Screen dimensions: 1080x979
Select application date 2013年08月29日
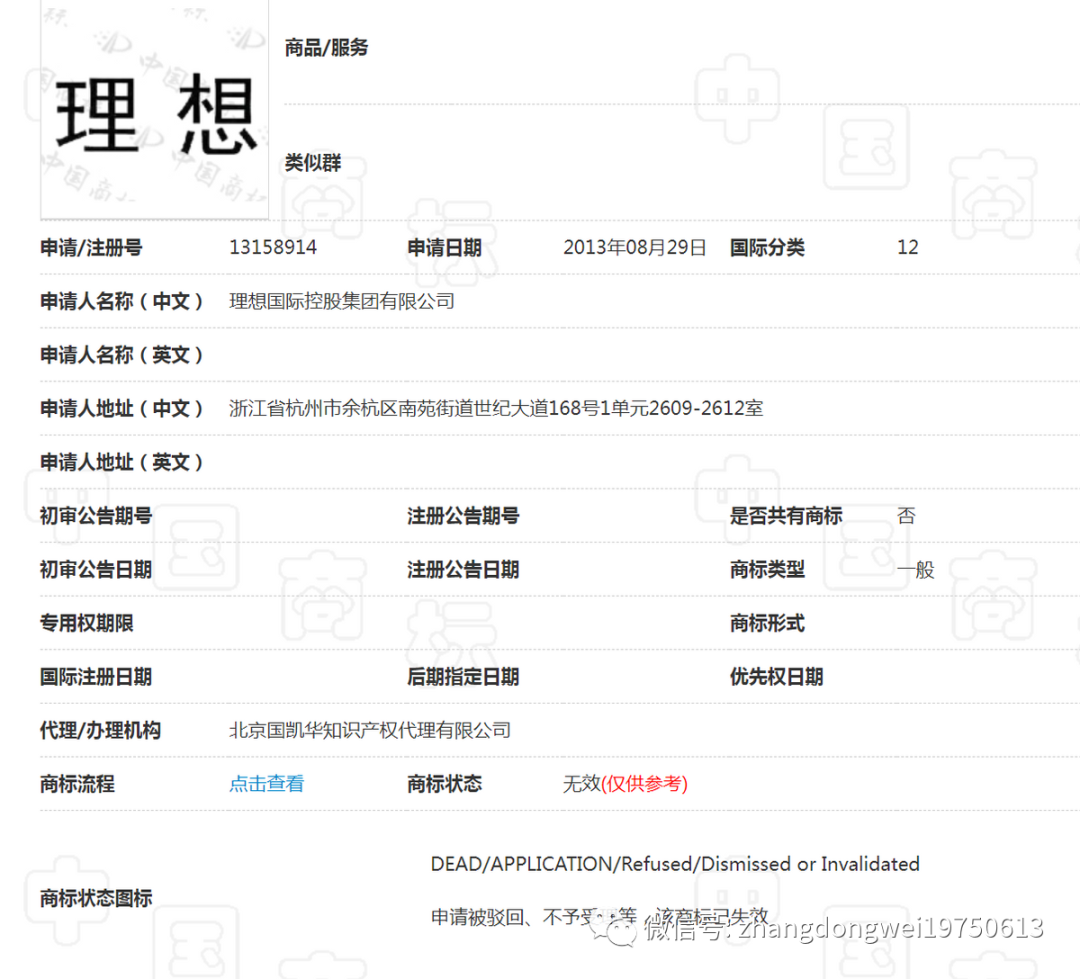(635, 247)
